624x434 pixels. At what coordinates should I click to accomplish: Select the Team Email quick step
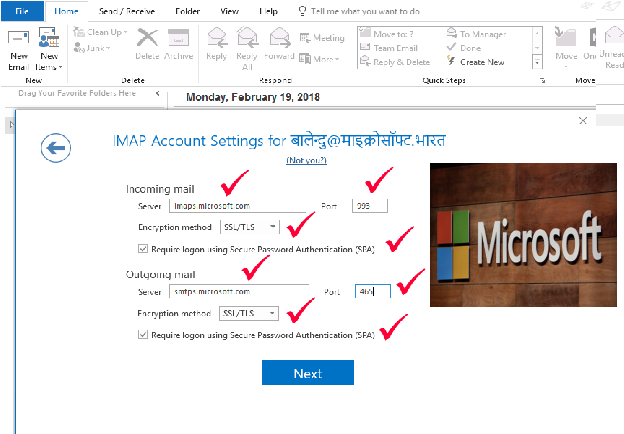point(389,48)
